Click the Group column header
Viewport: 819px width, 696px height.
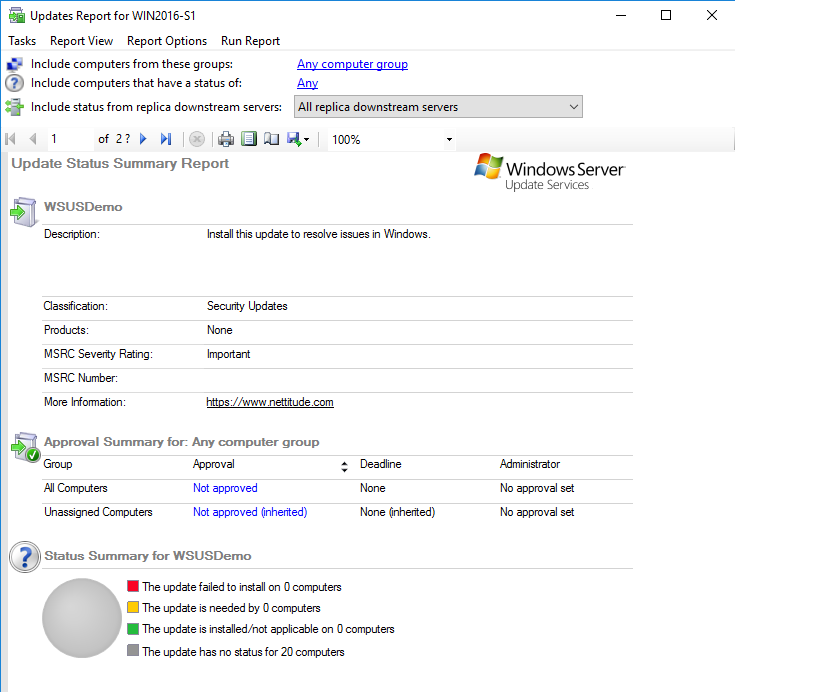[58, 464]
